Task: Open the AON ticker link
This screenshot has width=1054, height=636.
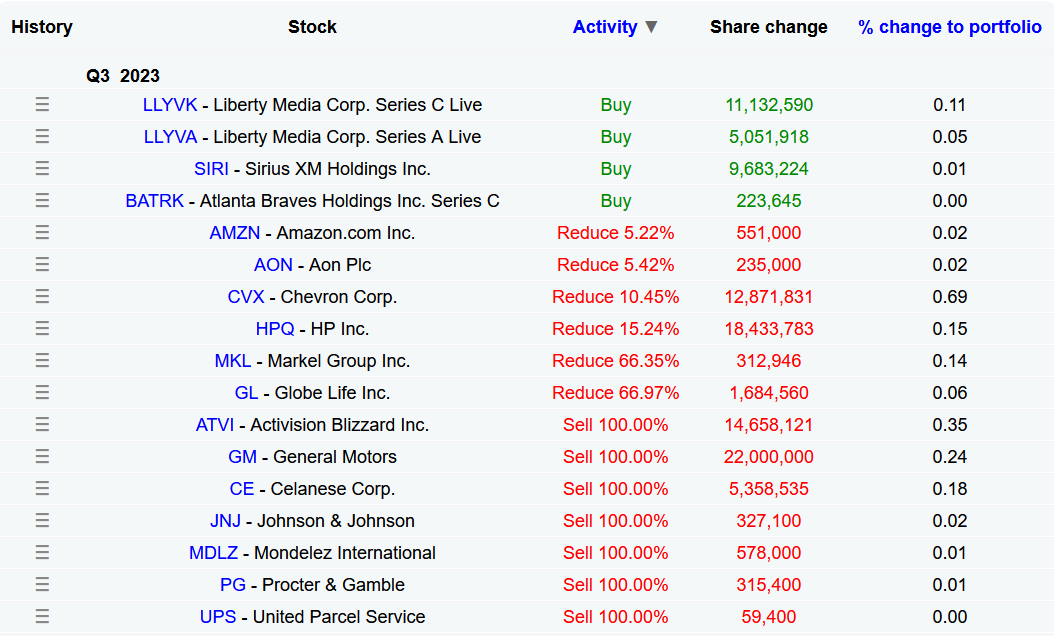Action: (x=273, y=265)
